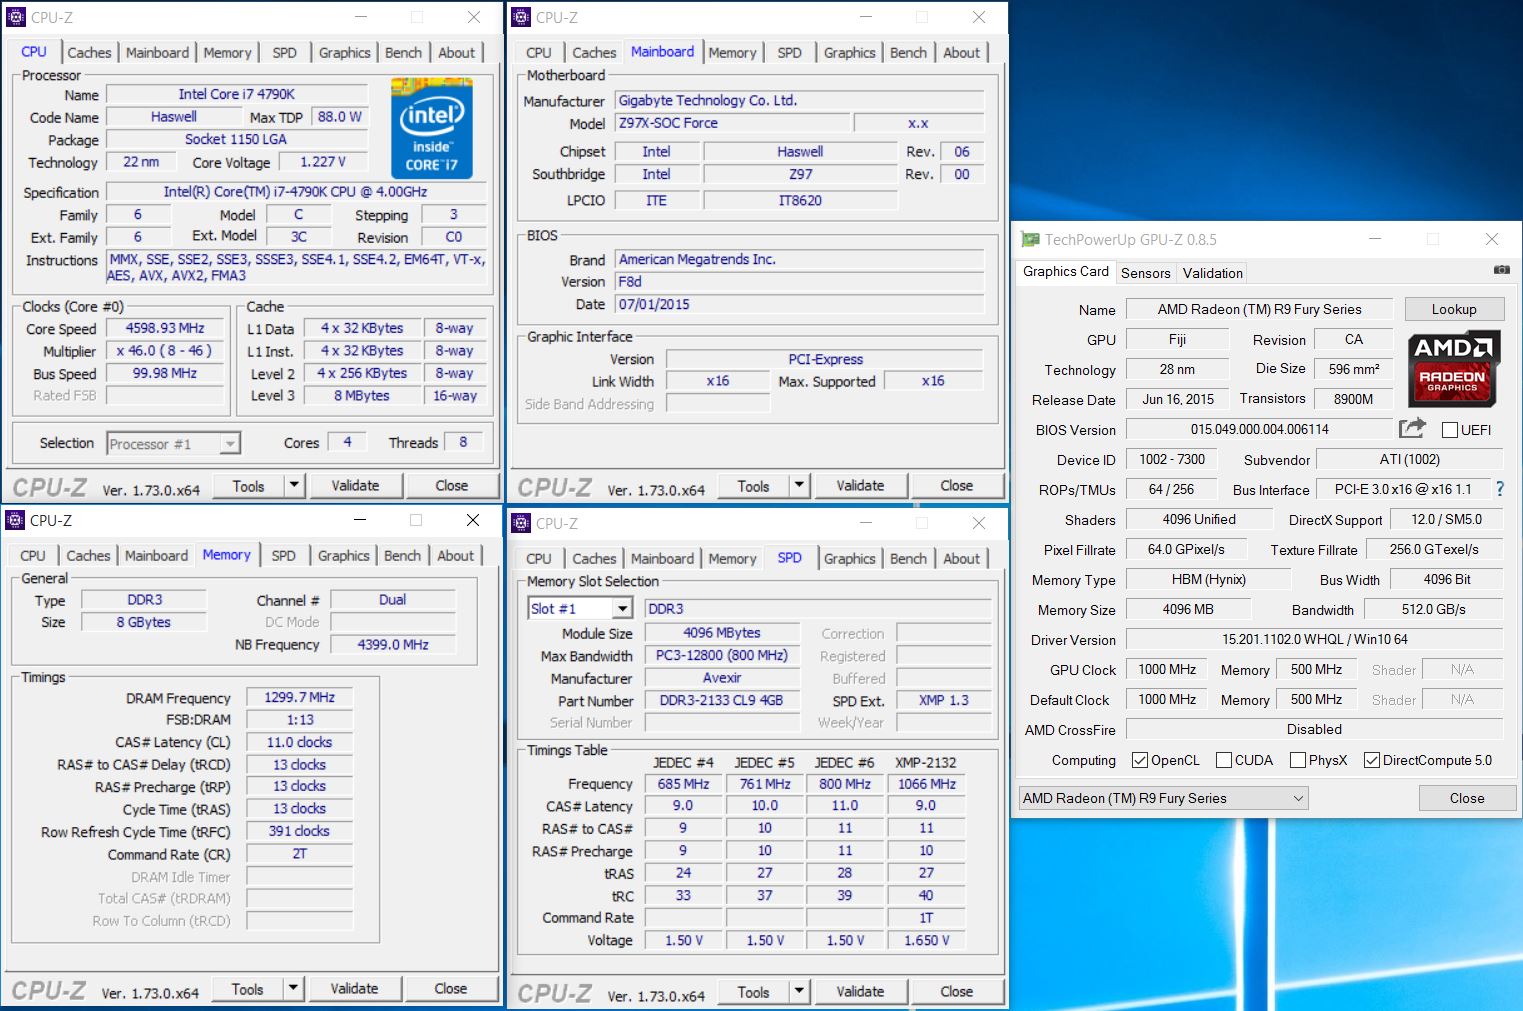Click the CAS# Latency value 11.0 clocks
1523x1011 pixels.
[299, 742]
